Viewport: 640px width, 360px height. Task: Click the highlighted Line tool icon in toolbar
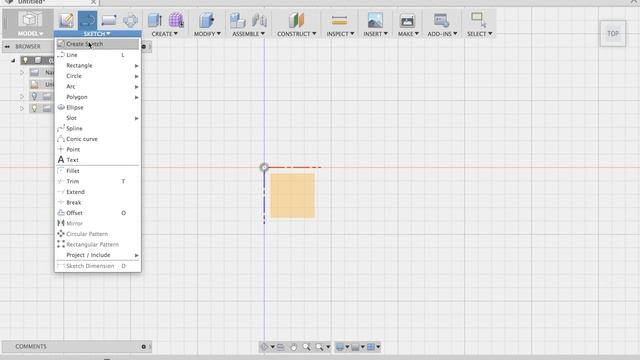click(x=87, y=20)
